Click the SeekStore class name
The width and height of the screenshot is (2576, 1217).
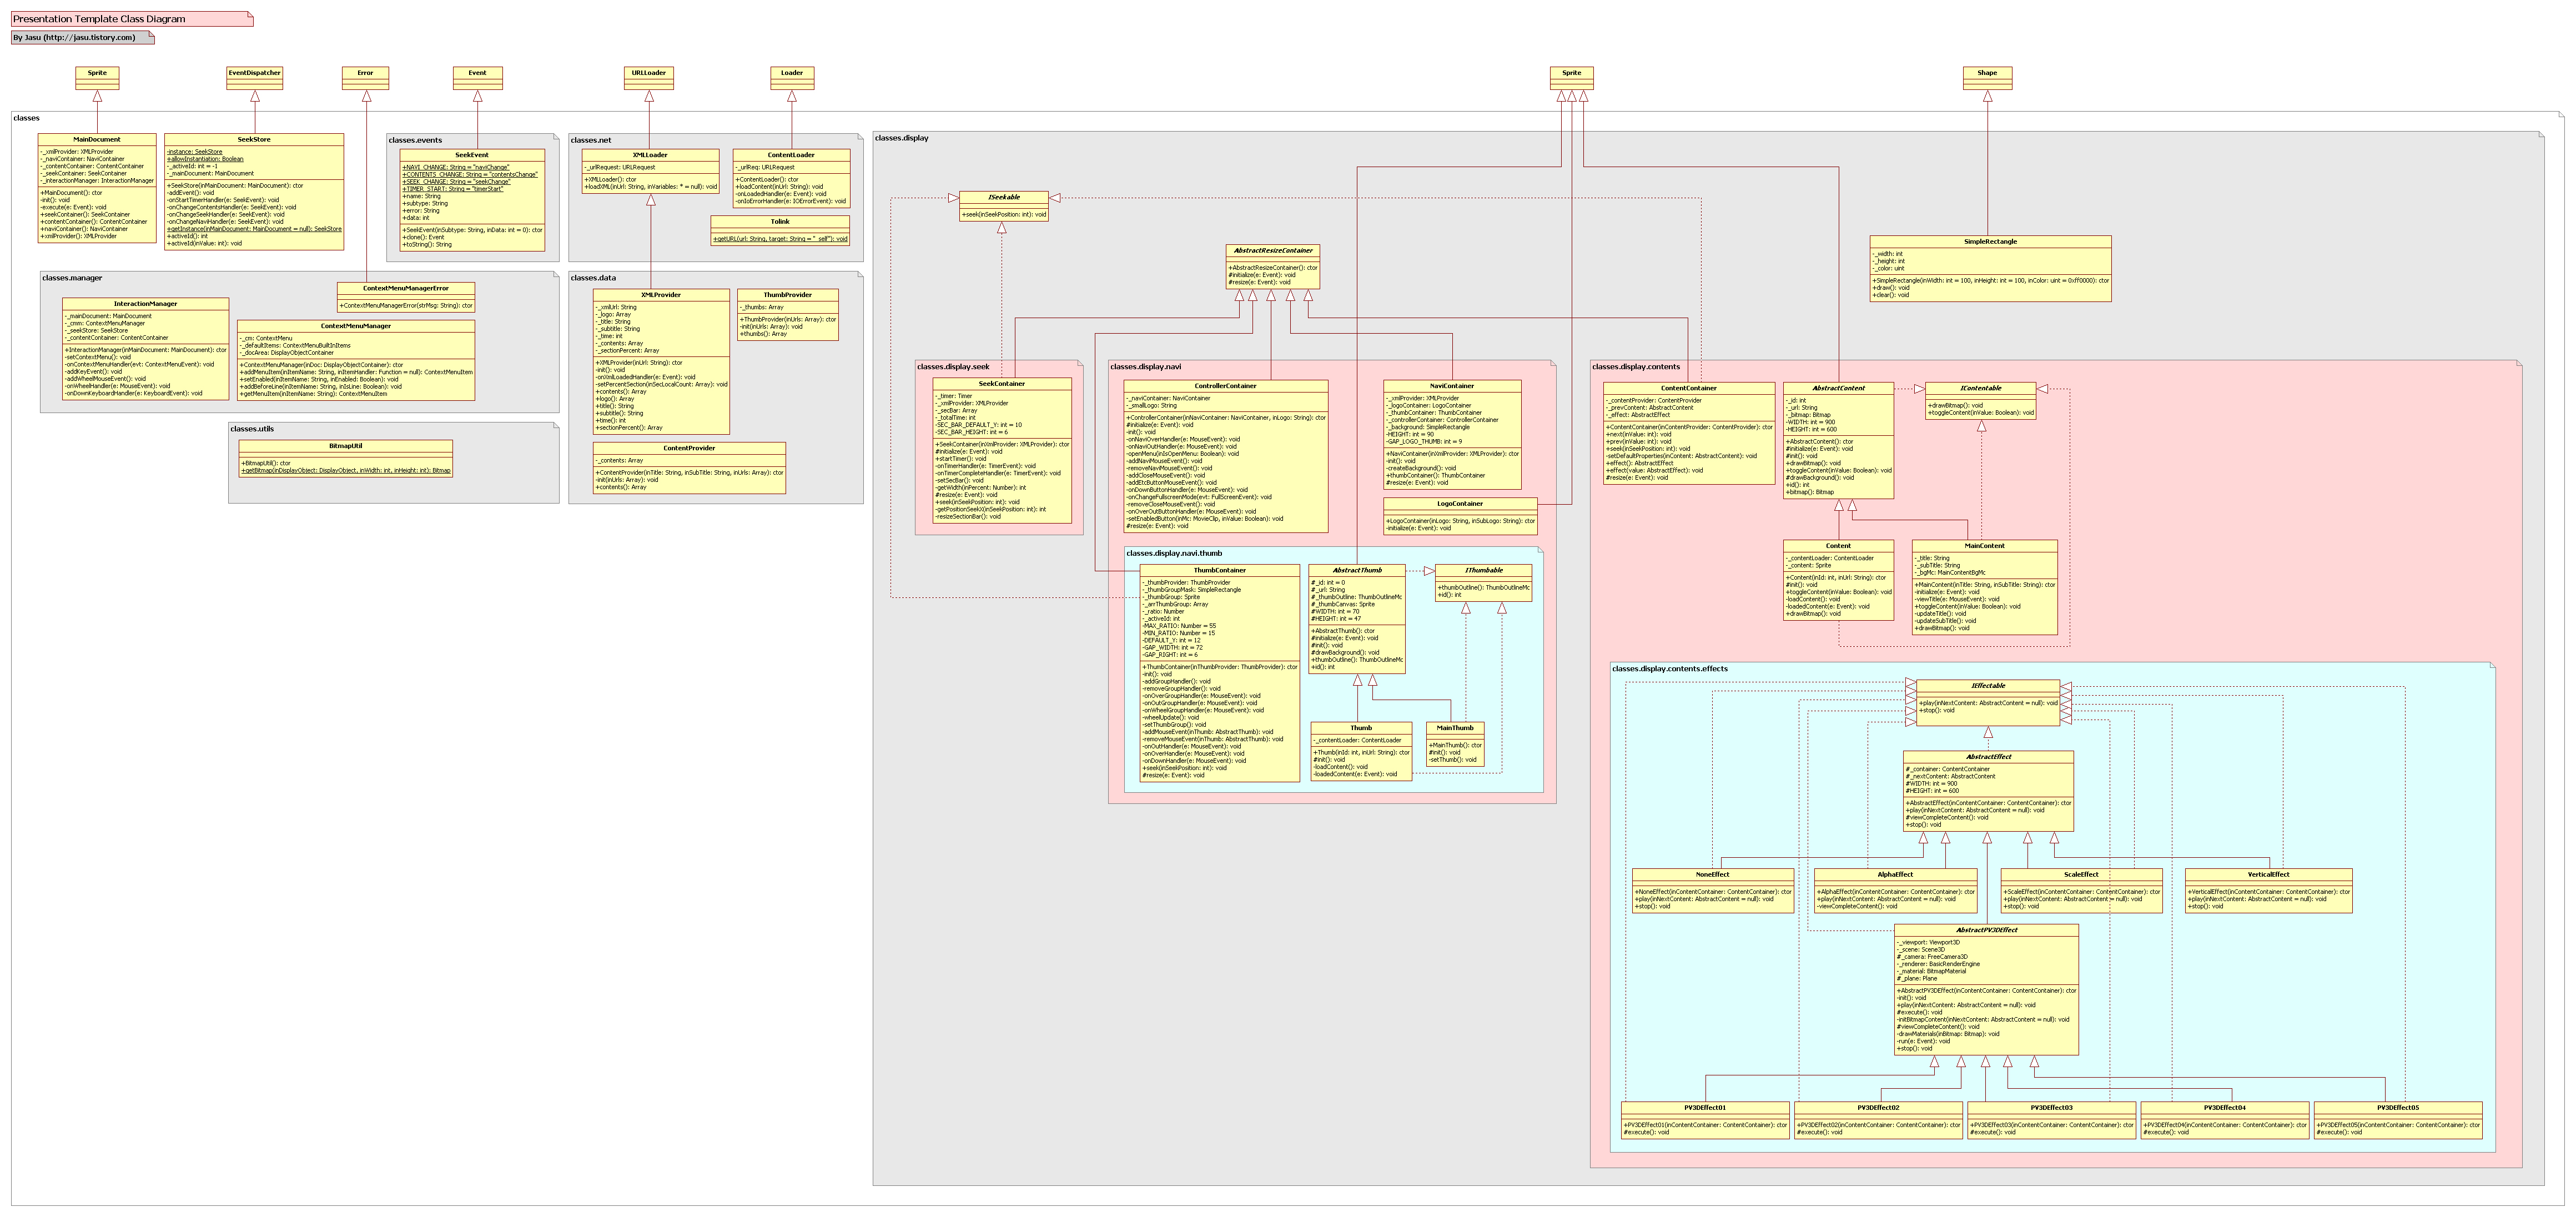point(254,140)
